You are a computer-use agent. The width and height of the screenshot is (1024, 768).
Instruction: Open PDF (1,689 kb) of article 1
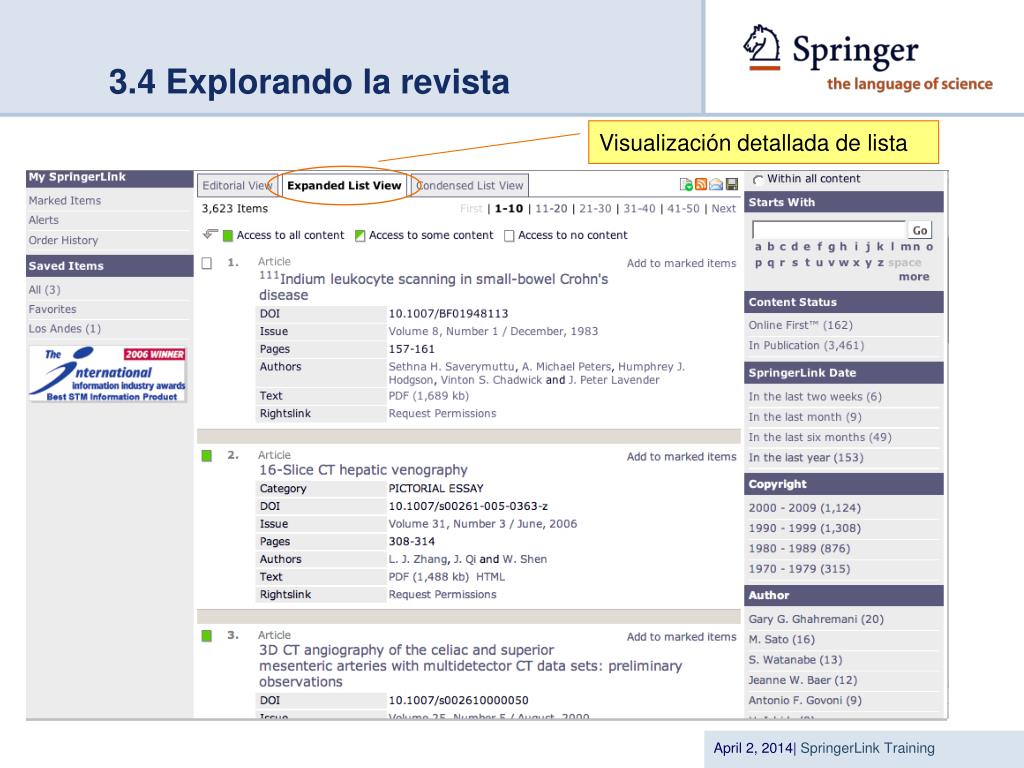pyautogui.click(x=428, y=396)
